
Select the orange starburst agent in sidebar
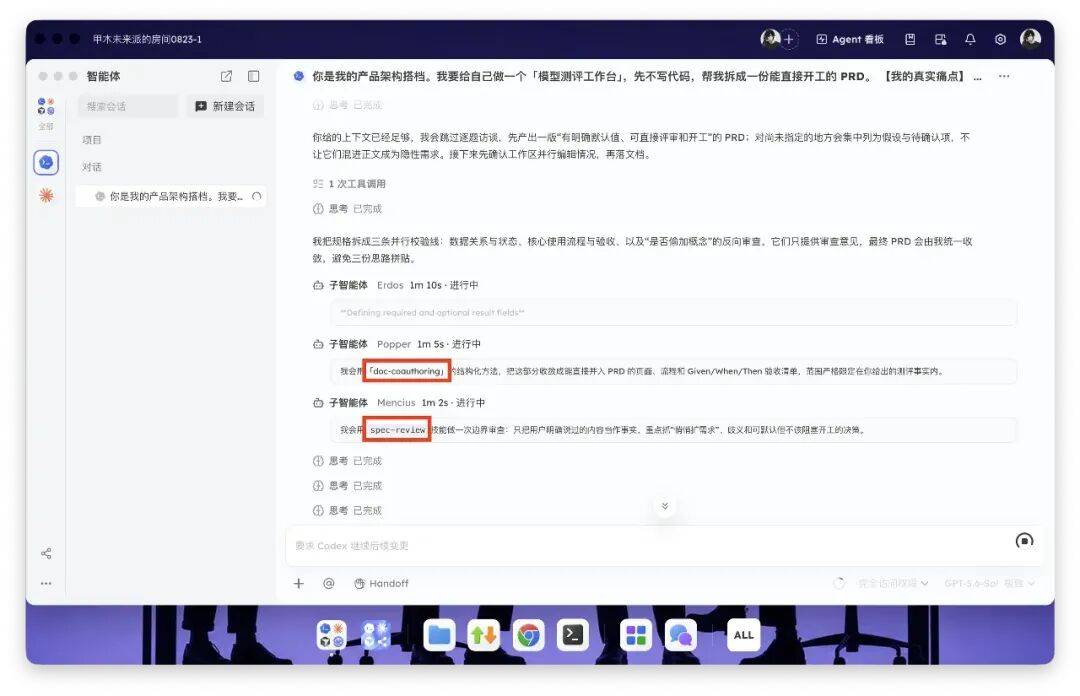click(x=46, y=195)
